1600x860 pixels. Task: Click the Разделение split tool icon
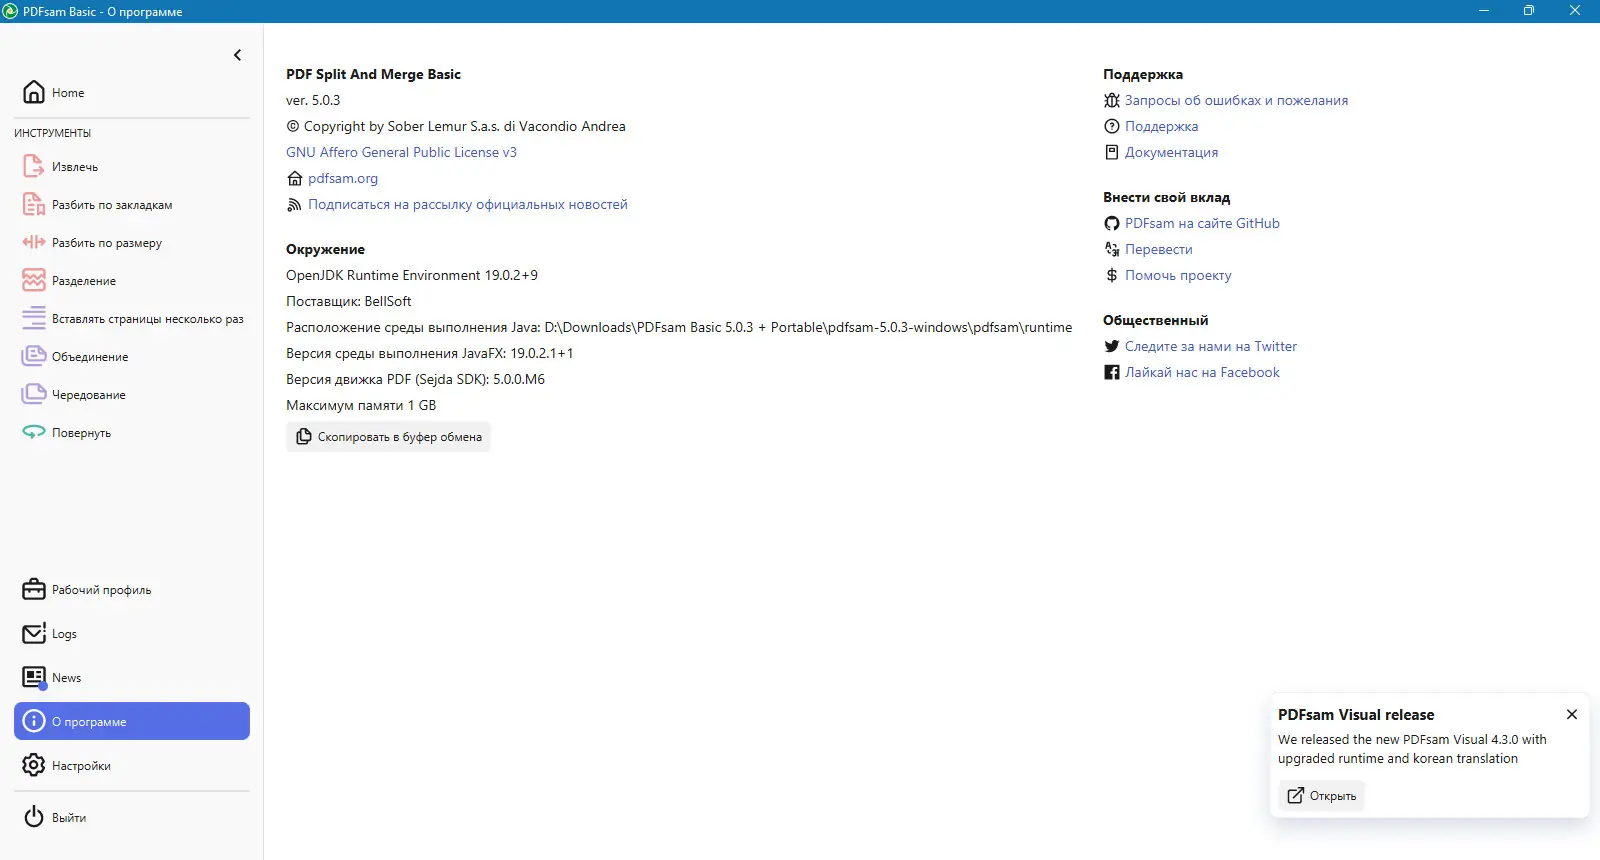coord(34,280)
